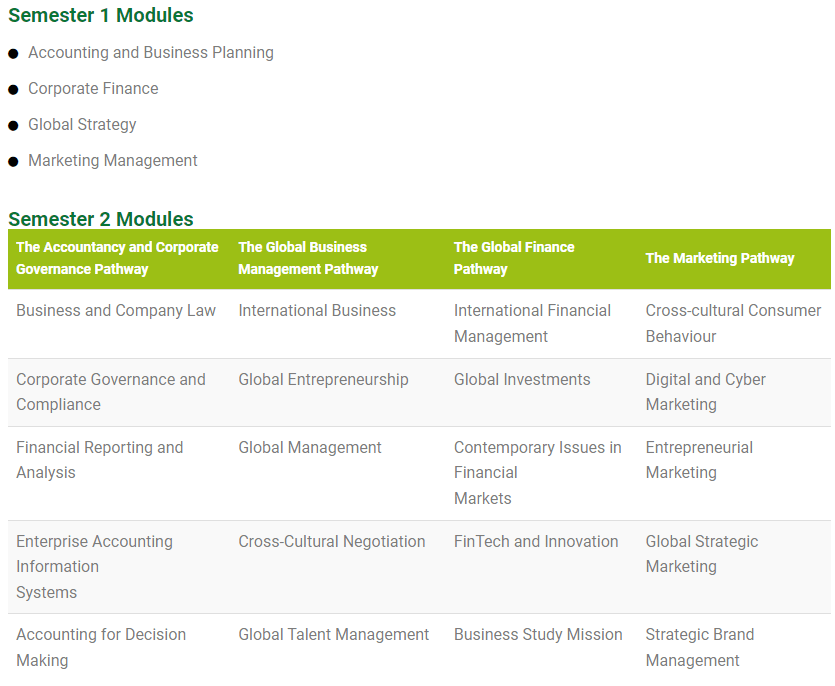Click the International Financial Management module

pyautogui.click(x=532, y=323)
